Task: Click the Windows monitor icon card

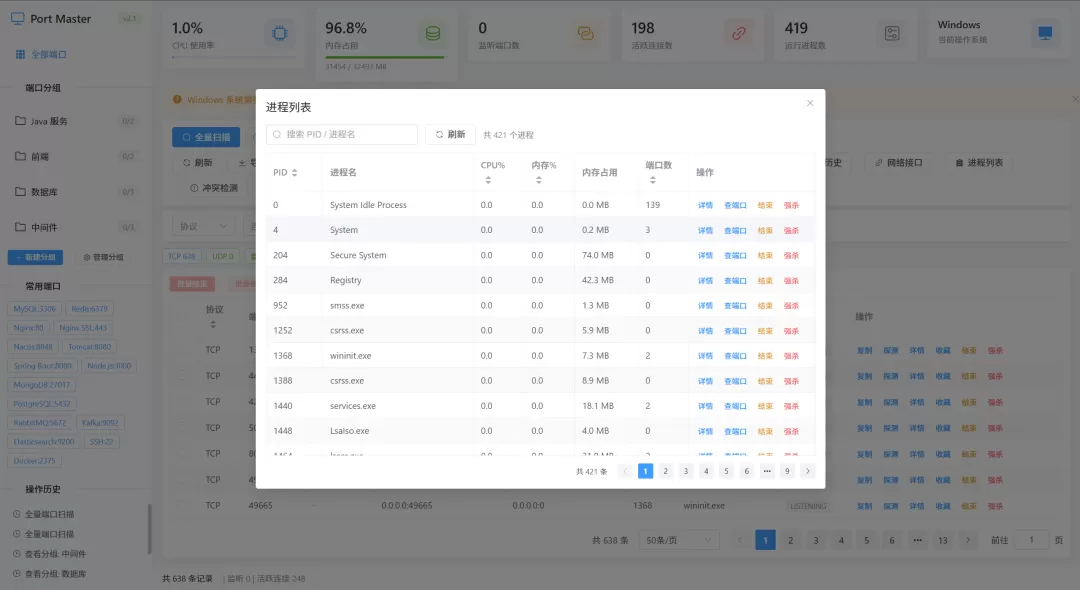Action: tap(1045, 33)
